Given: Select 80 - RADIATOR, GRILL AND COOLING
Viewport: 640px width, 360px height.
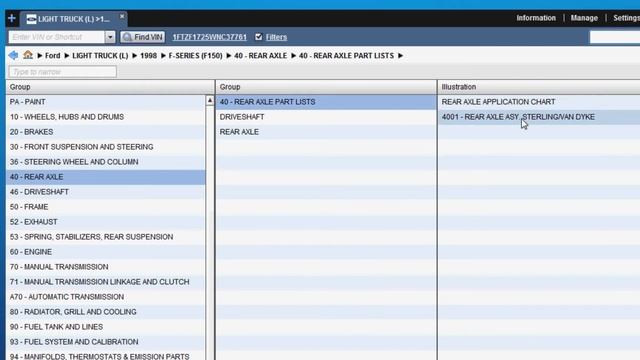Looking at the screenshot, I should pos(106,312).
